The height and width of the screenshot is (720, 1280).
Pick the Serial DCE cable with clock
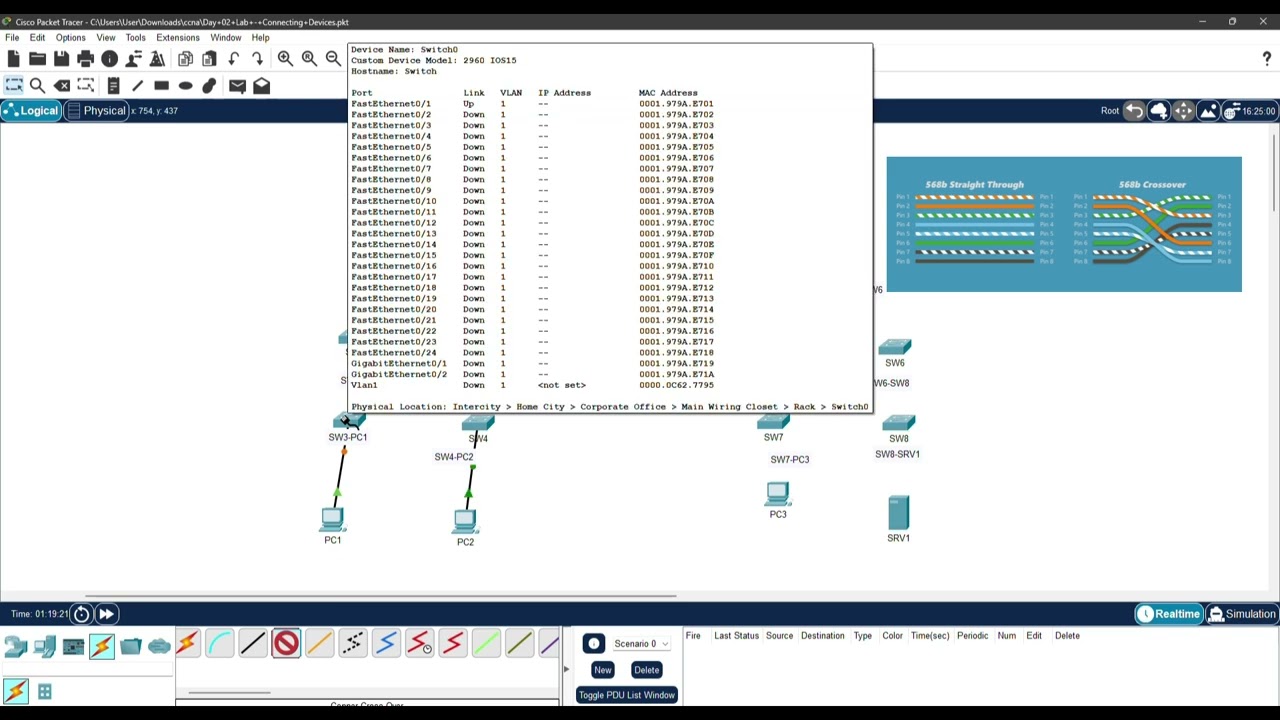[419, 643]
